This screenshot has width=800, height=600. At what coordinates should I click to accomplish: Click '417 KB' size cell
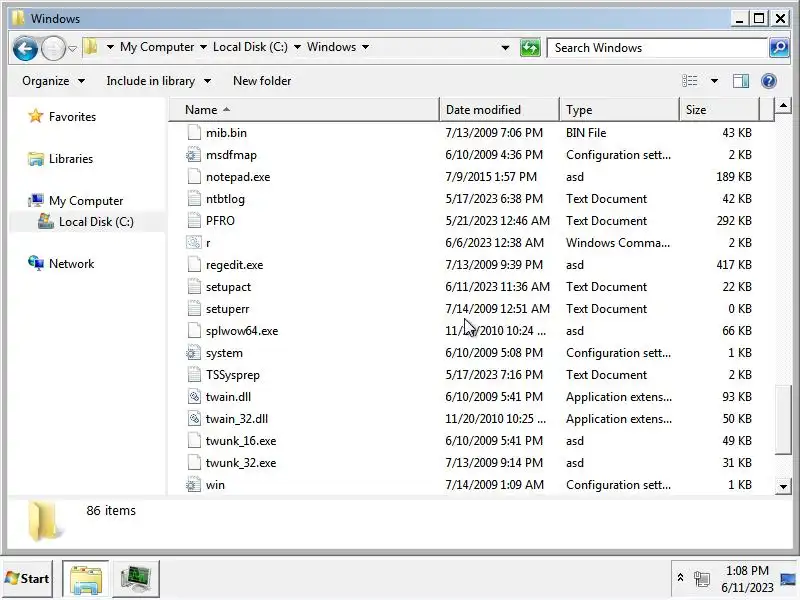[x=734, y=265]
